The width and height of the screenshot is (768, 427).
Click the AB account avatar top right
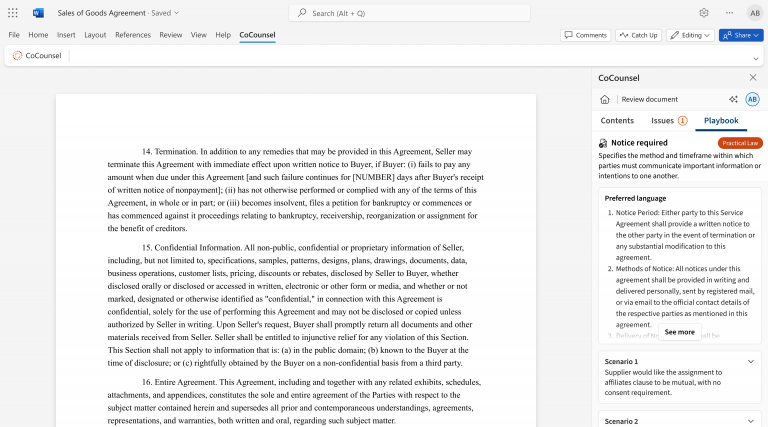[x=755, y=13]
